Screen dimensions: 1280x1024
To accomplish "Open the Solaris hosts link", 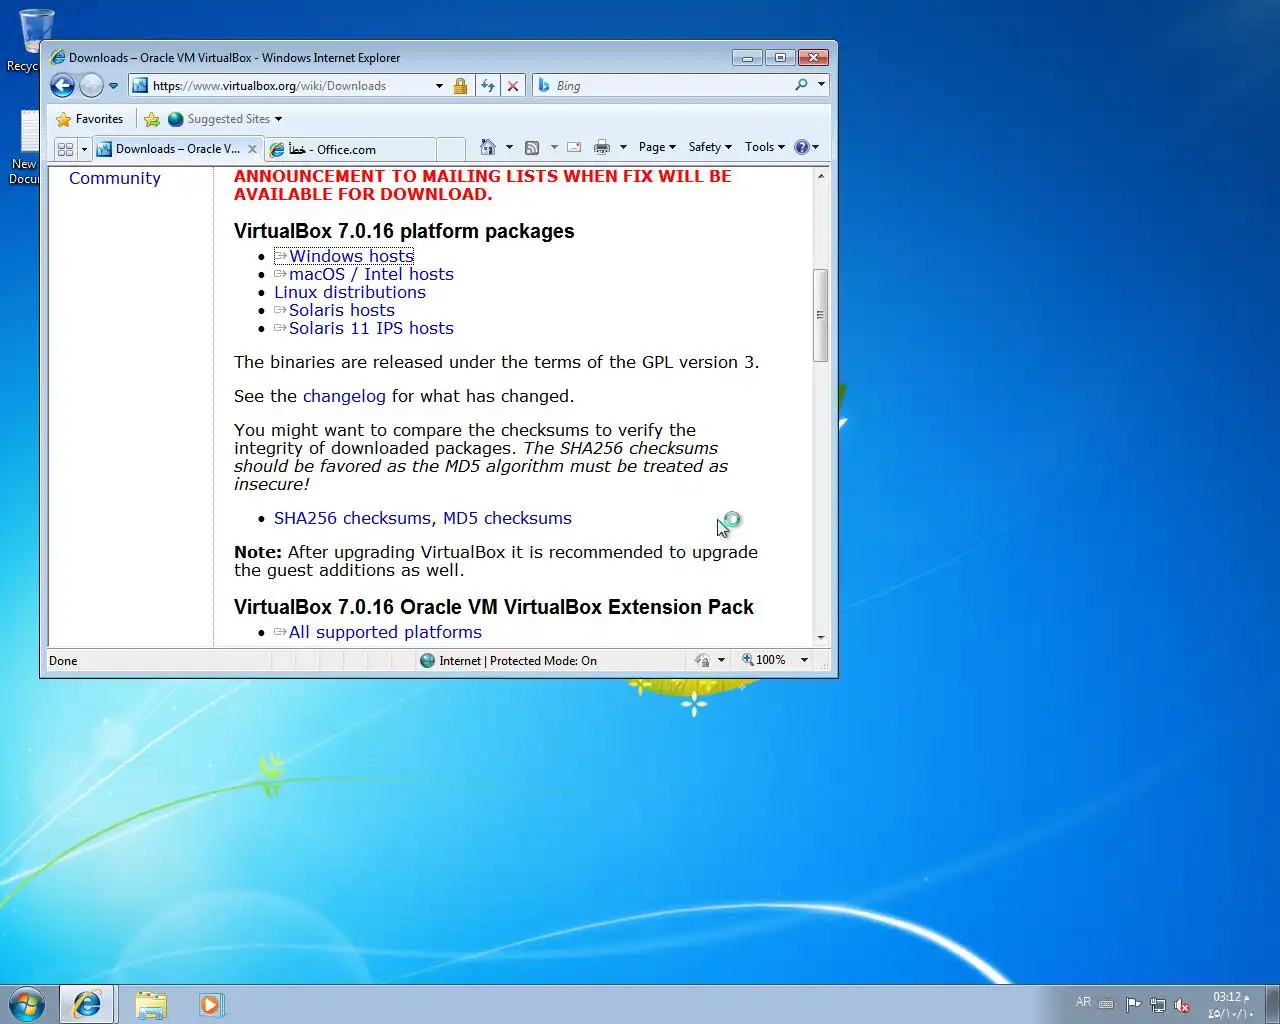I will (x=342, y=310).
